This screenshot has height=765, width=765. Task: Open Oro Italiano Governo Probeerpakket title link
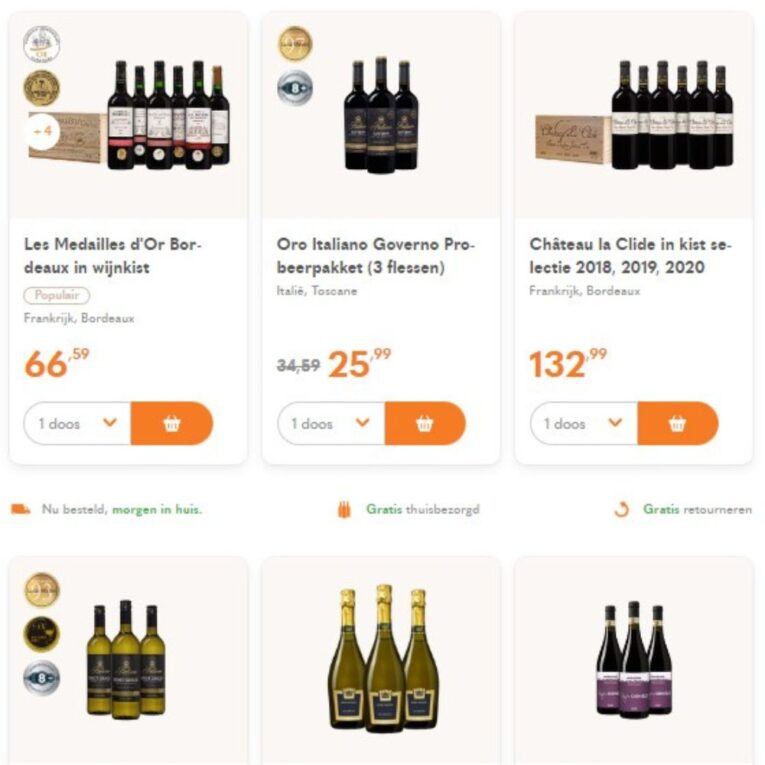point(376,256)
